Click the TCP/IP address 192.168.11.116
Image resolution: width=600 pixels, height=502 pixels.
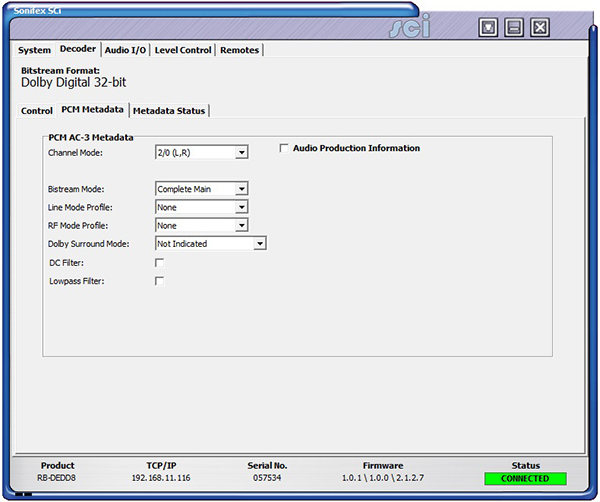161,478
